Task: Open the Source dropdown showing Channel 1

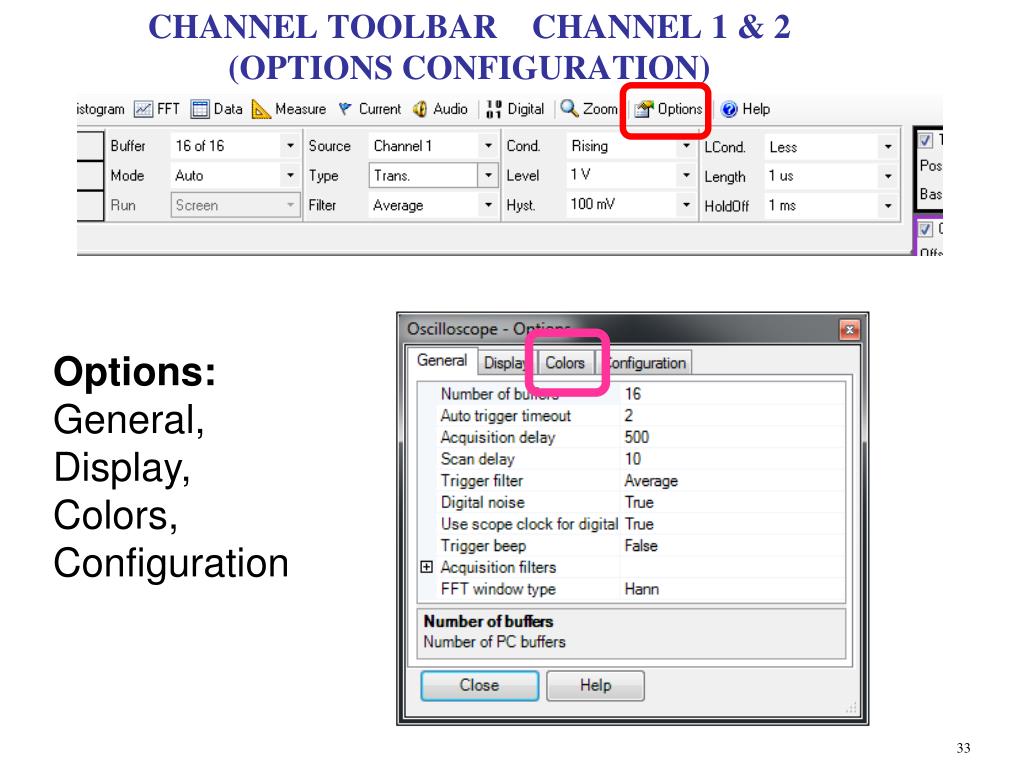Action: click(432, 146)
